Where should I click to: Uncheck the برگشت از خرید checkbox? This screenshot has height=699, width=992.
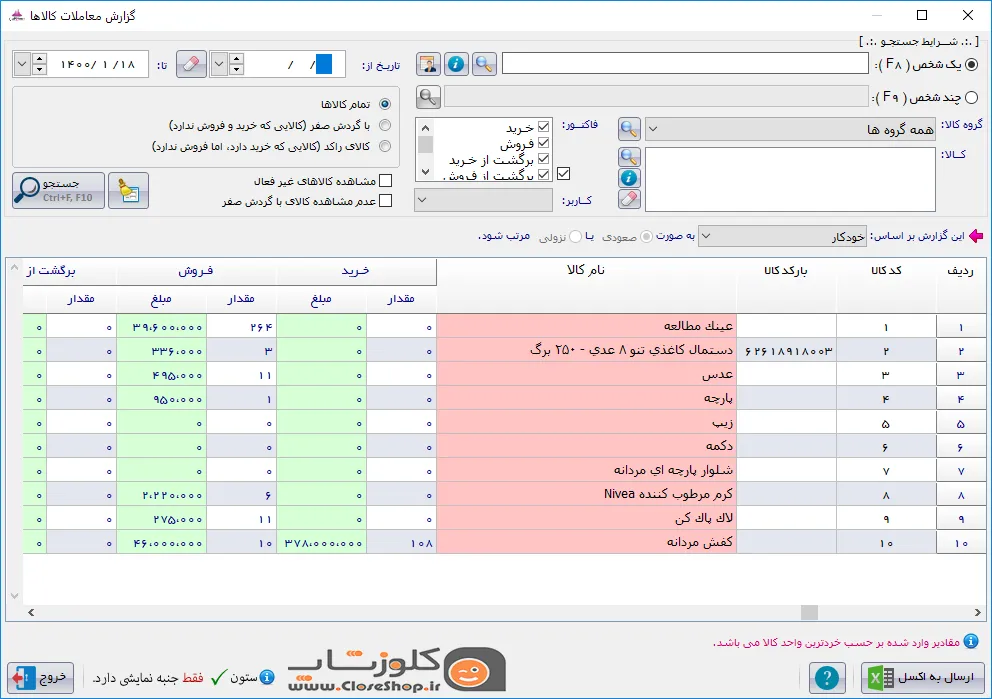coord(543,159)
